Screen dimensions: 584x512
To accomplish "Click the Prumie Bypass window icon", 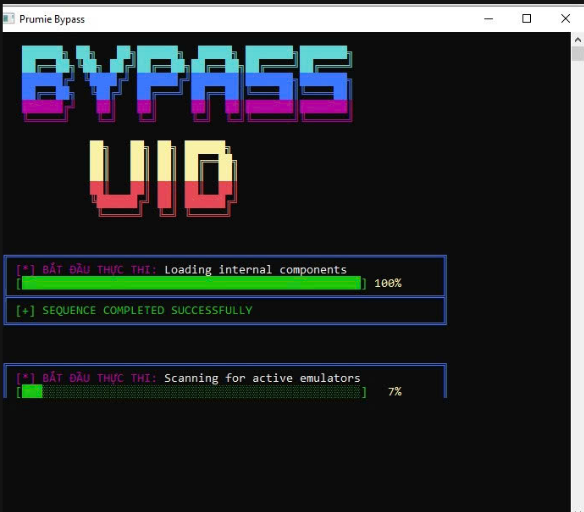I will click(9, 19).
